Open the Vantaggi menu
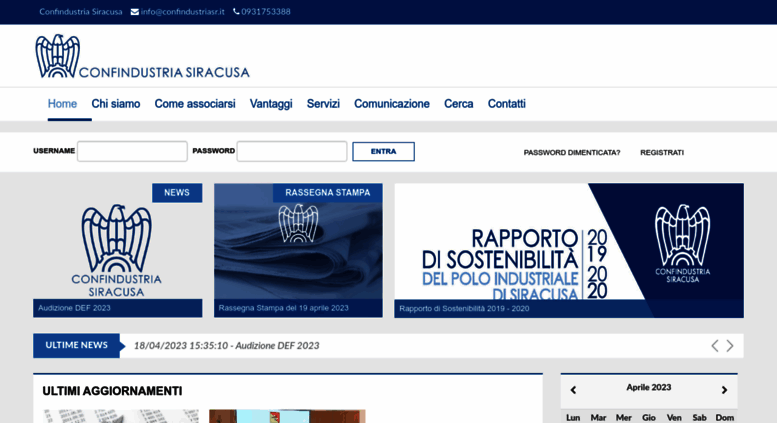 [271, 104]
